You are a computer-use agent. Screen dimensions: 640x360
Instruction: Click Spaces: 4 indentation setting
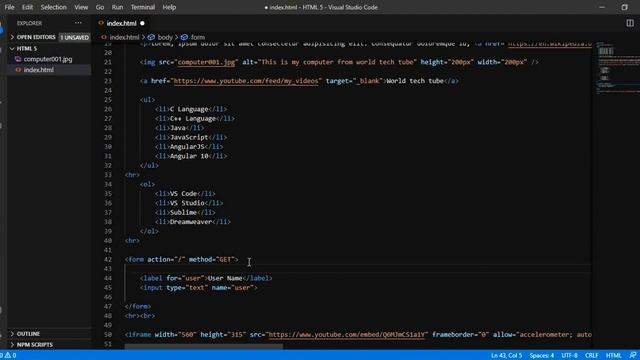542,355
